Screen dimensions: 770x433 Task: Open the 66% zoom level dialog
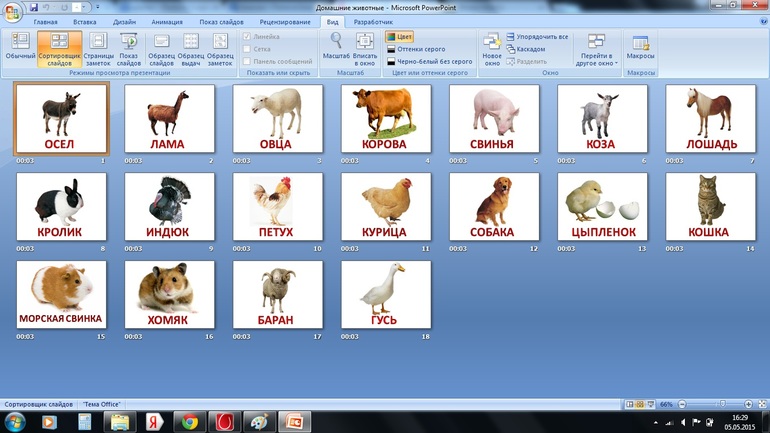pos(666,405)
